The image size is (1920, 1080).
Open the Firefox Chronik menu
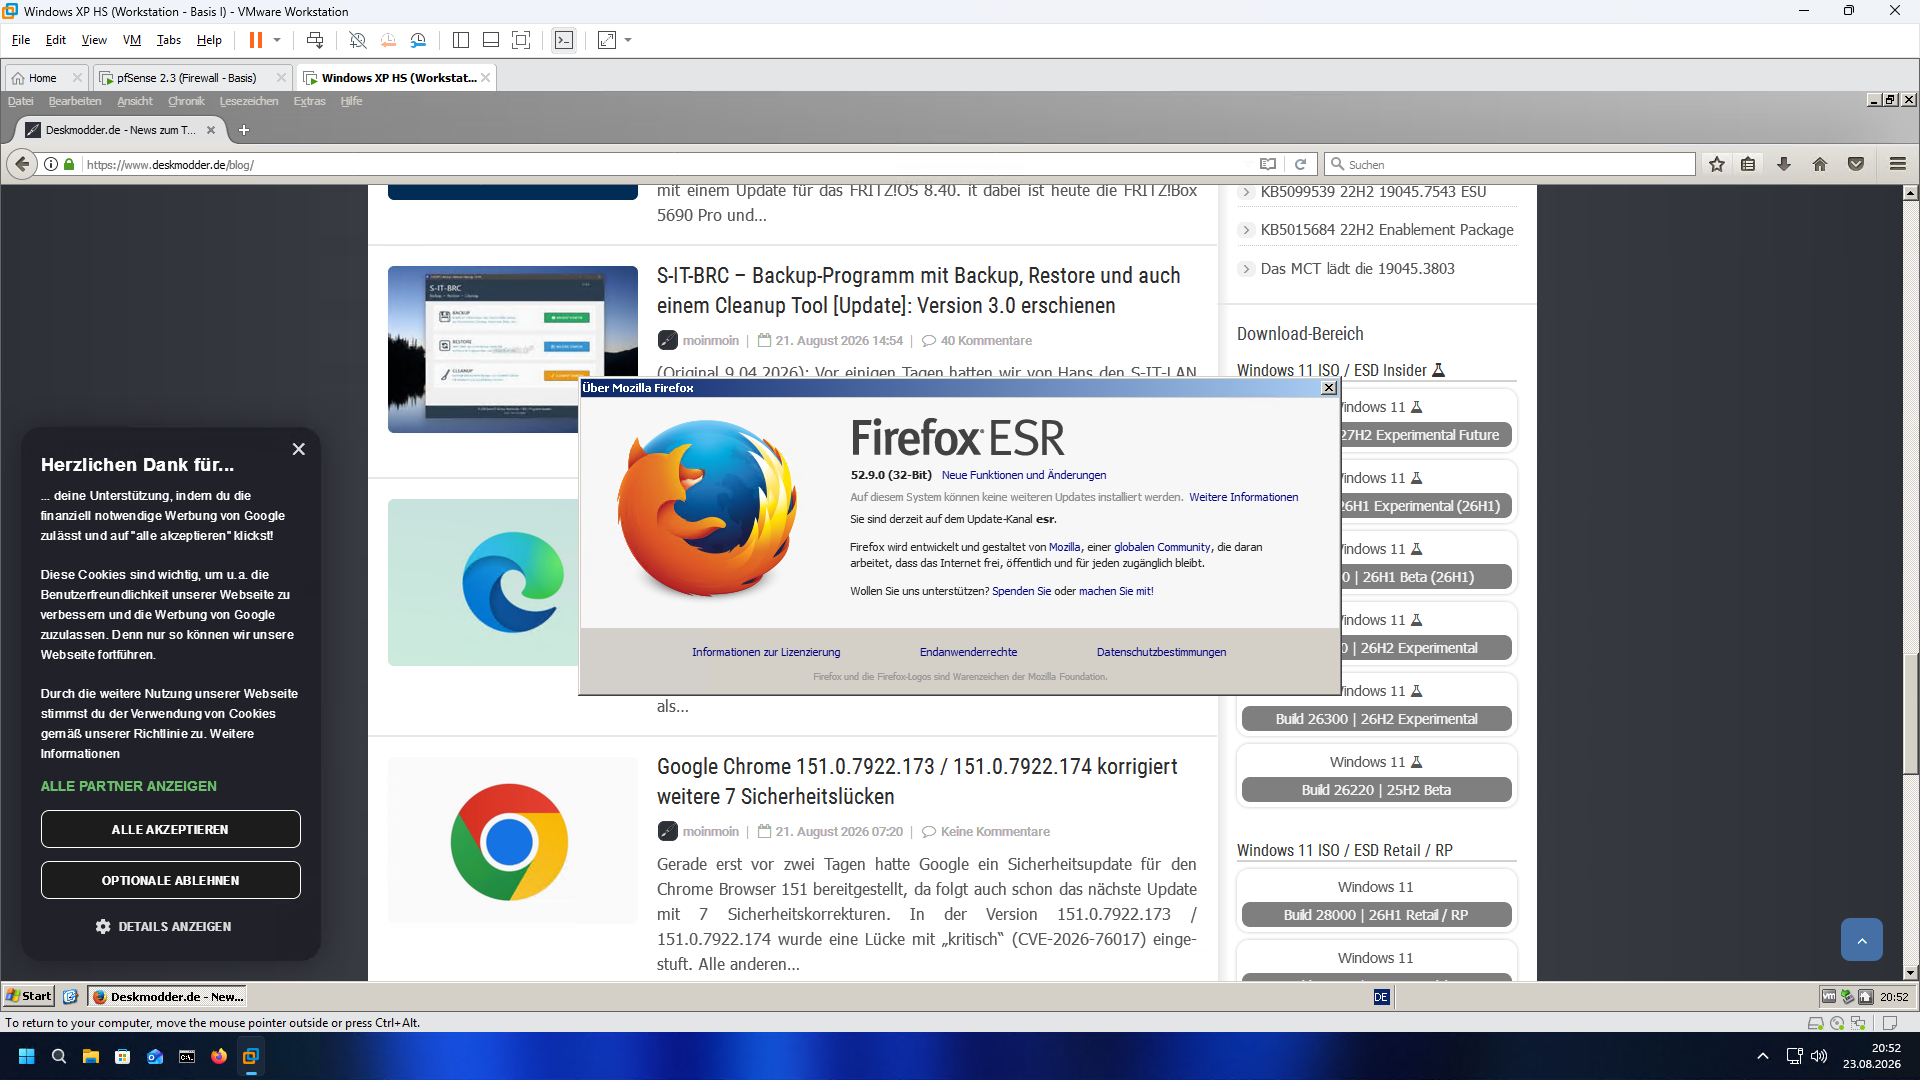pos(186,101)
